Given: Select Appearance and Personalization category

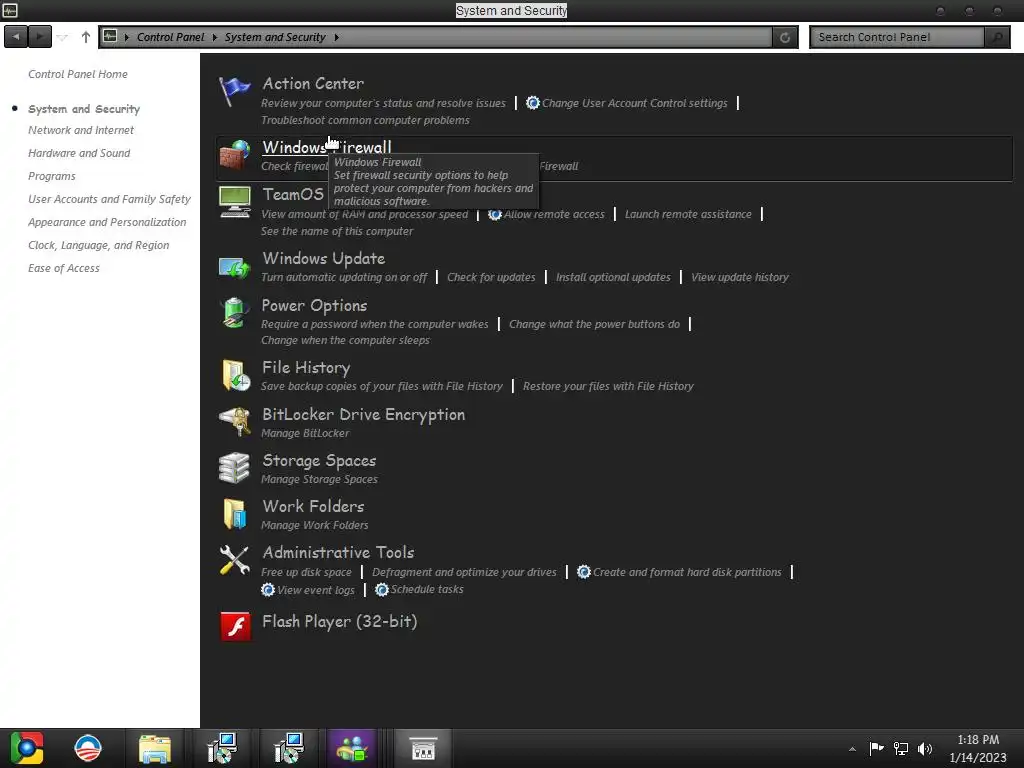Looking at the screenshot, I should point(107,222).
